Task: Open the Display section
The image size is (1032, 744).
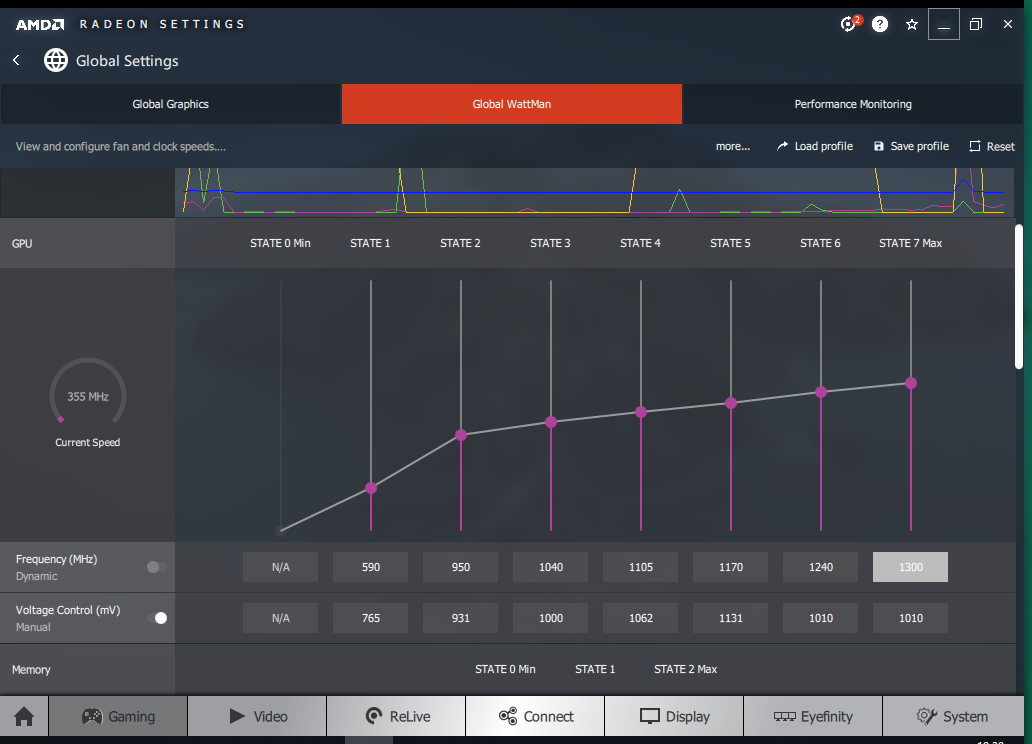Action: click(x=674, y=716)
